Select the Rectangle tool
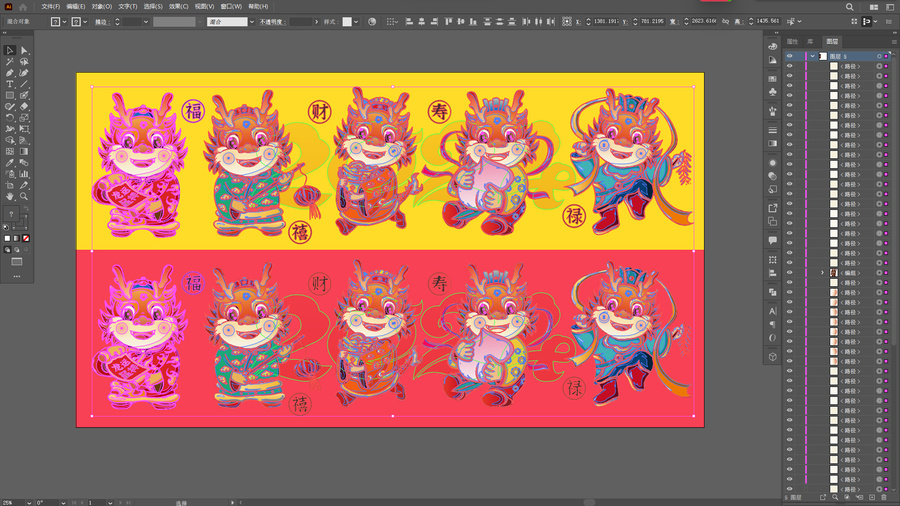The image size is (900, 506). coord(10,95)
